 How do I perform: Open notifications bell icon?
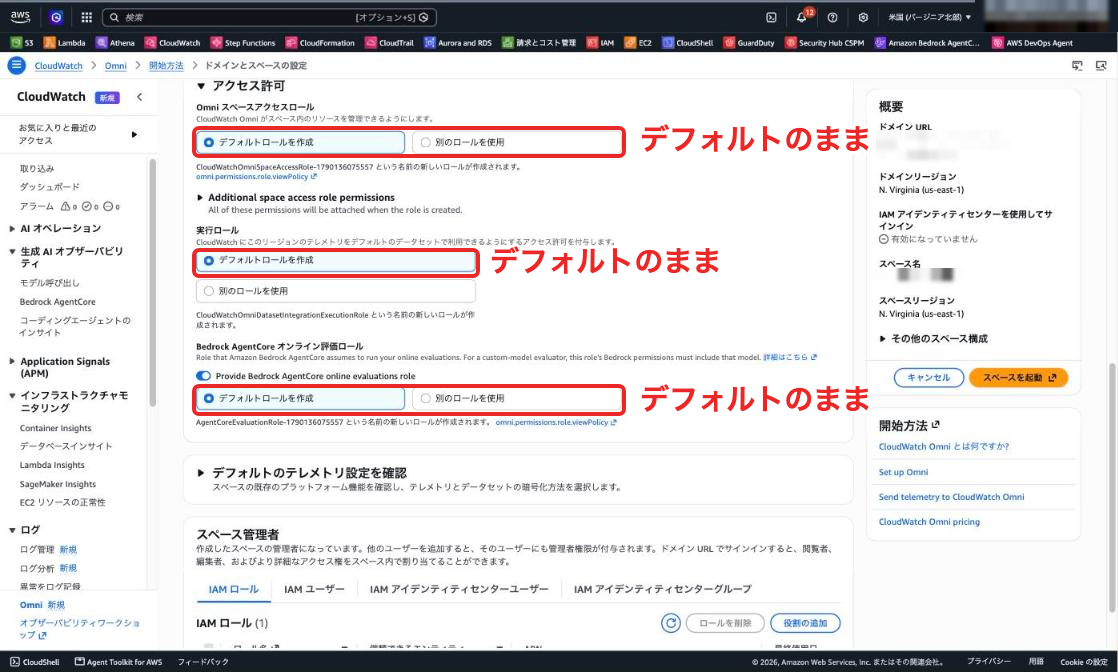pos(801,17)
